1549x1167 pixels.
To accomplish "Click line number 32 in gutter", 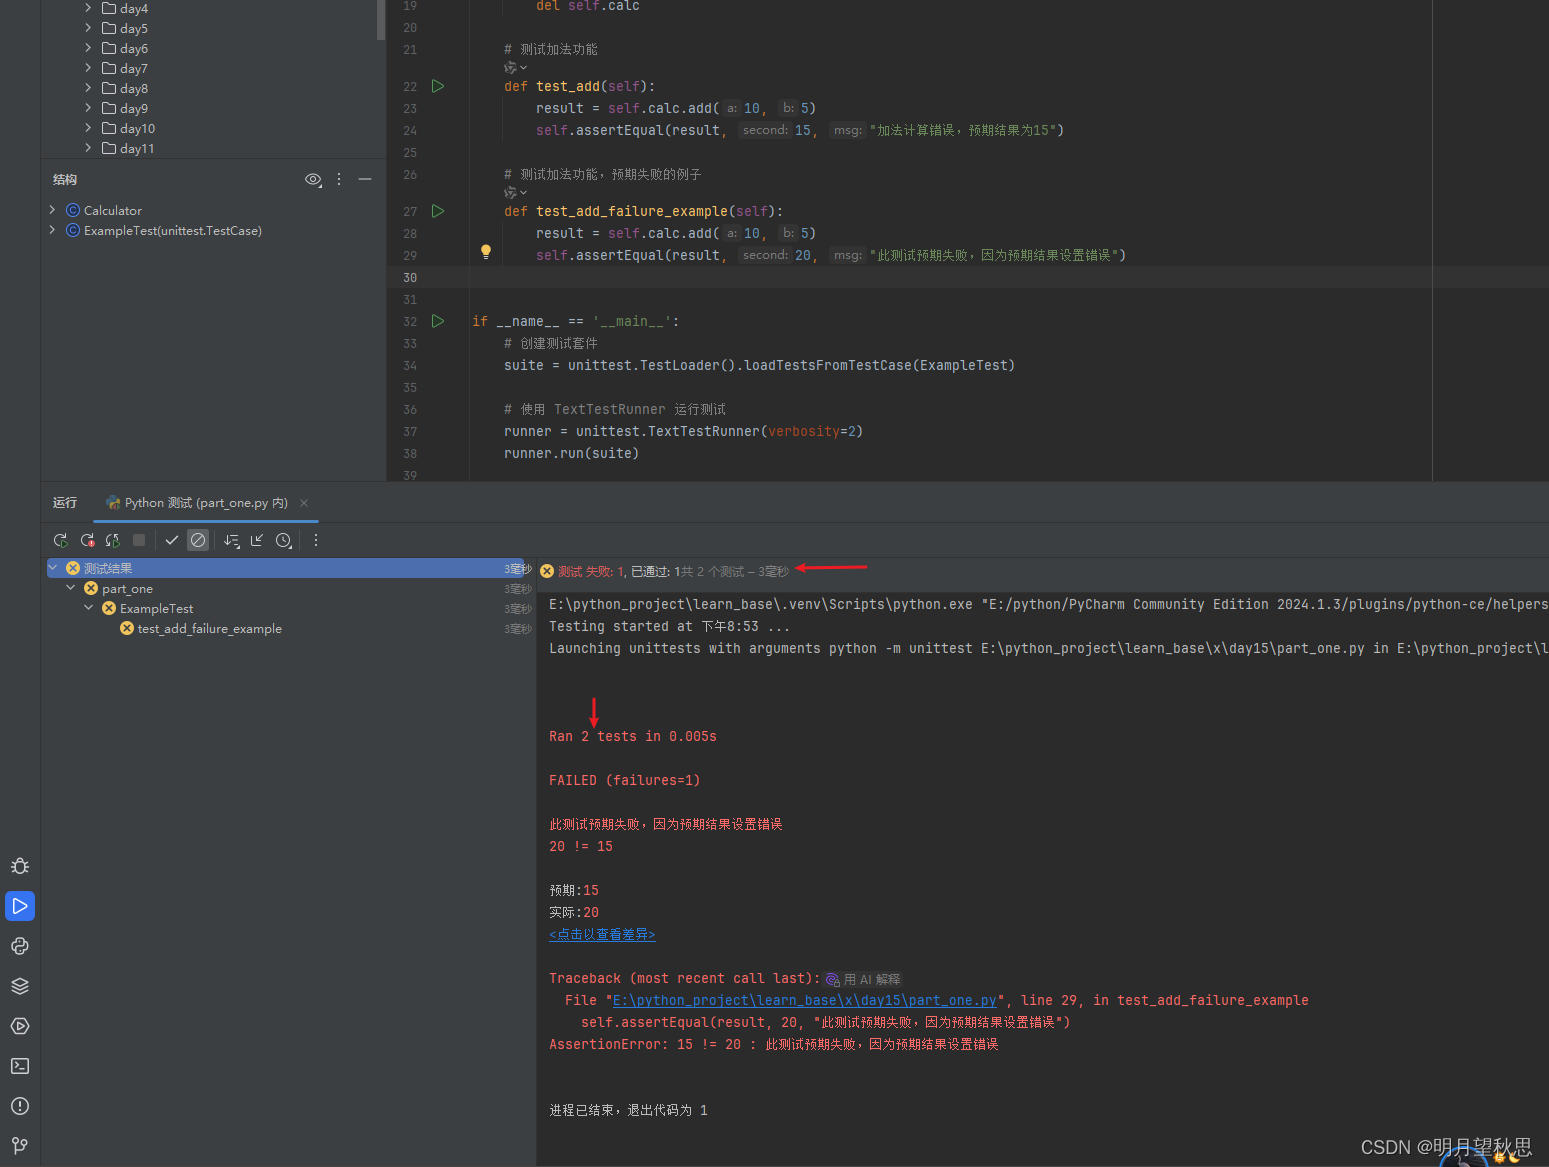I will [410, 322].
